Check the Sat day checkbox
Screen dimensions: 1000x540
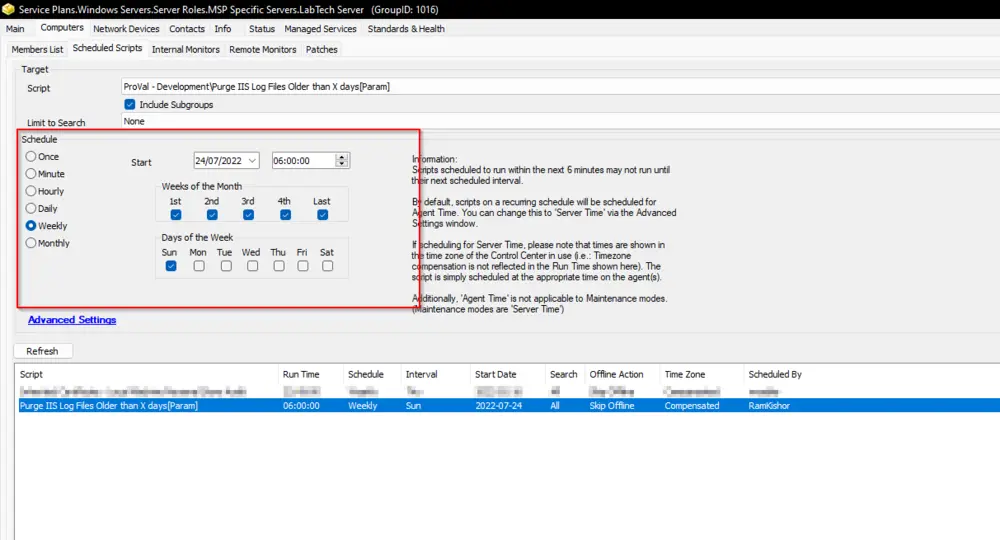tap(328, 266)
